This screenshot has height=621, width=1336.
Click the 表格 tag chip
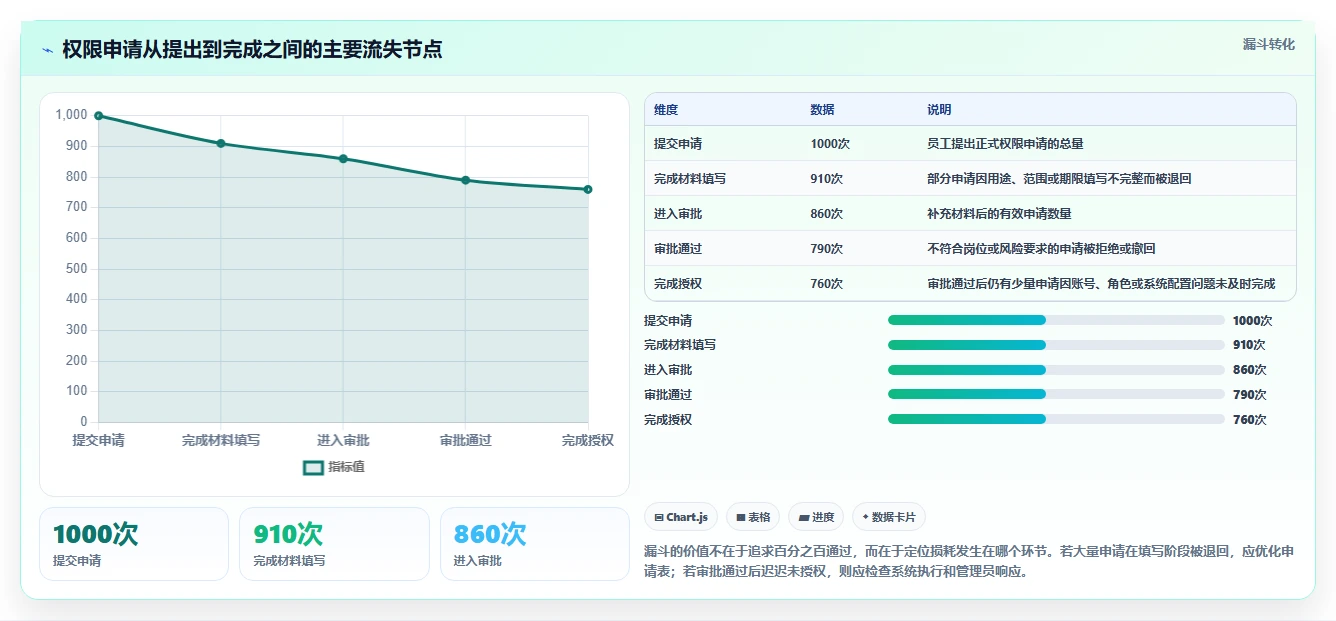752,517
